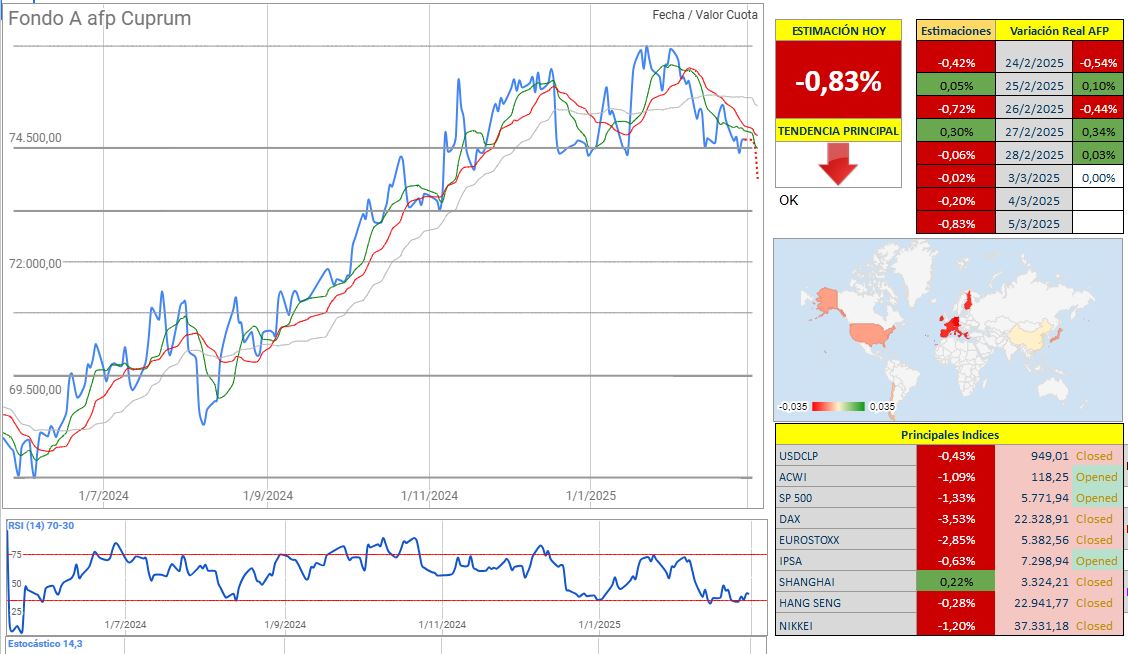This screenshot has width=1128, height=654.
Task: Click the 69.500,00 axis label
Action: [35, 389]
